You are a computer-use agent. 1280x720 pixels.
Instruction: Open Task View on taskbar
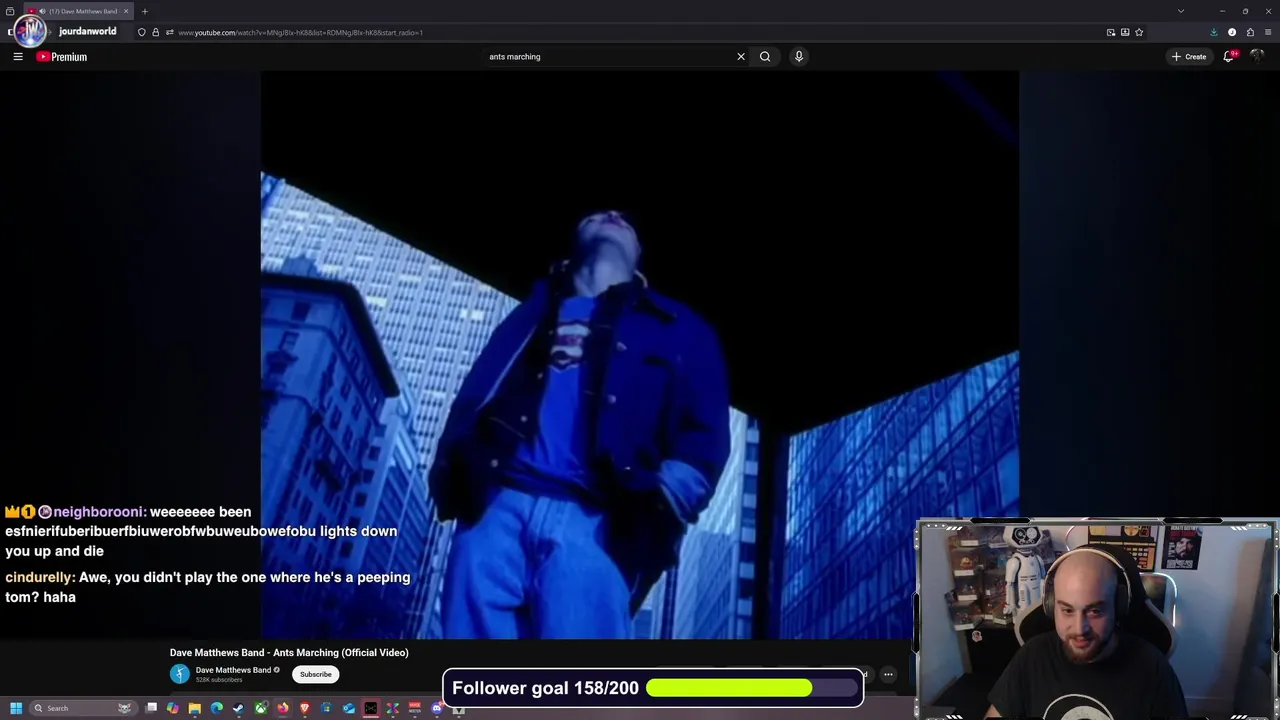tap(151, 708)
